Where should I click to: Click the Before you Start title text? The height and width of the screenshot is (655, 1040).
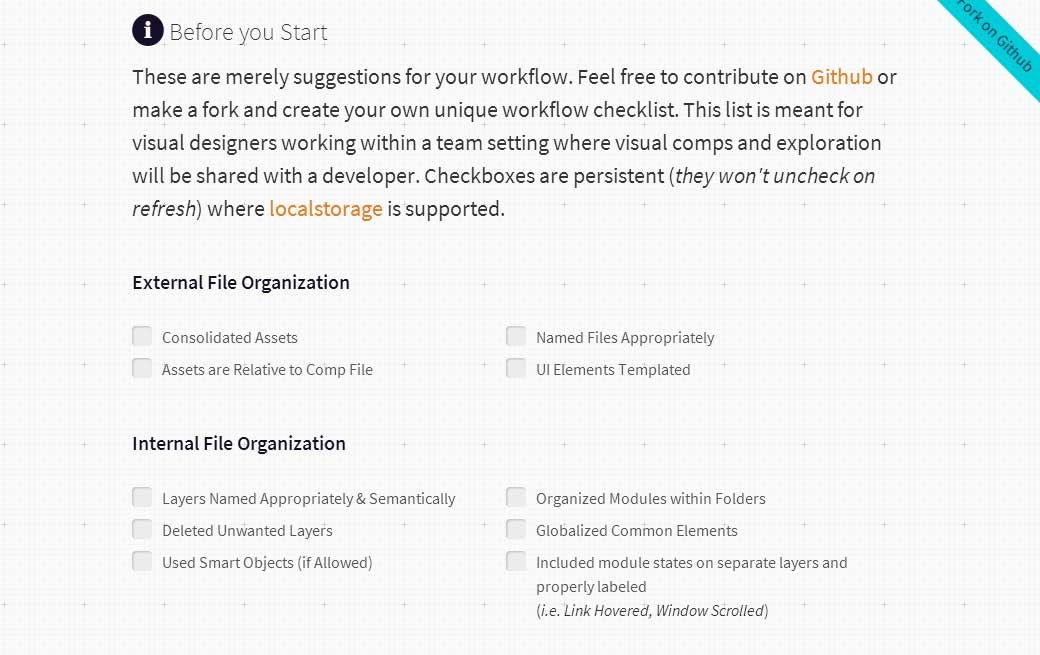point(248,32)
